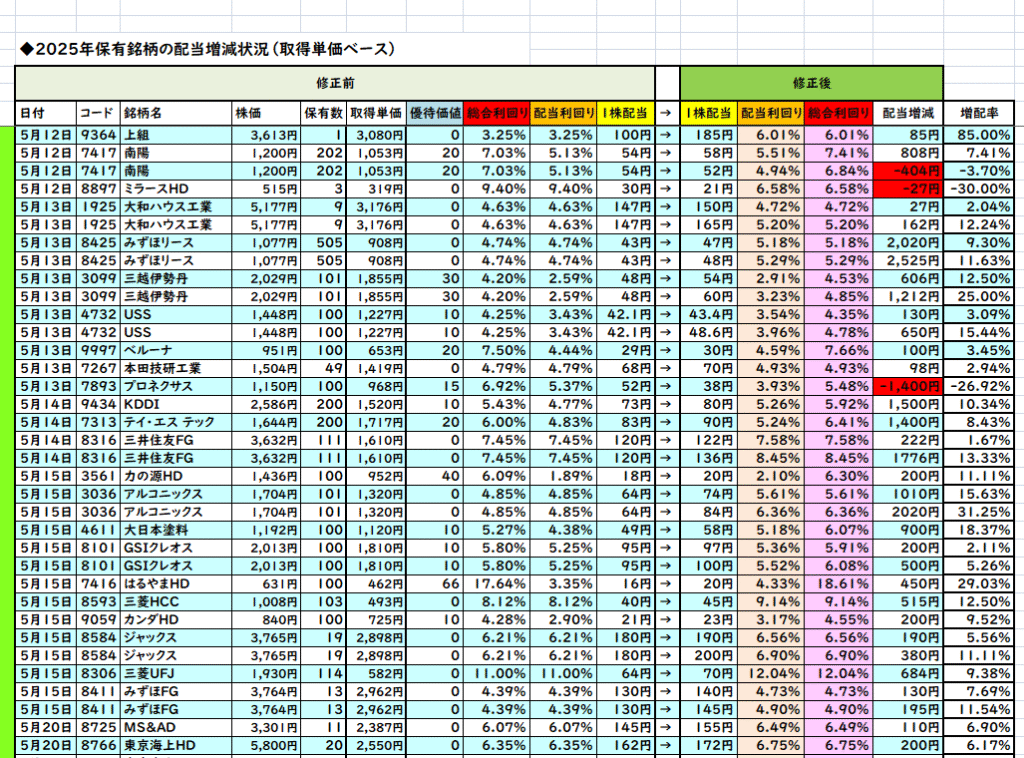Click stock name はるやまHD
The width and height of the screenshot is (1024, 758).
176,584
